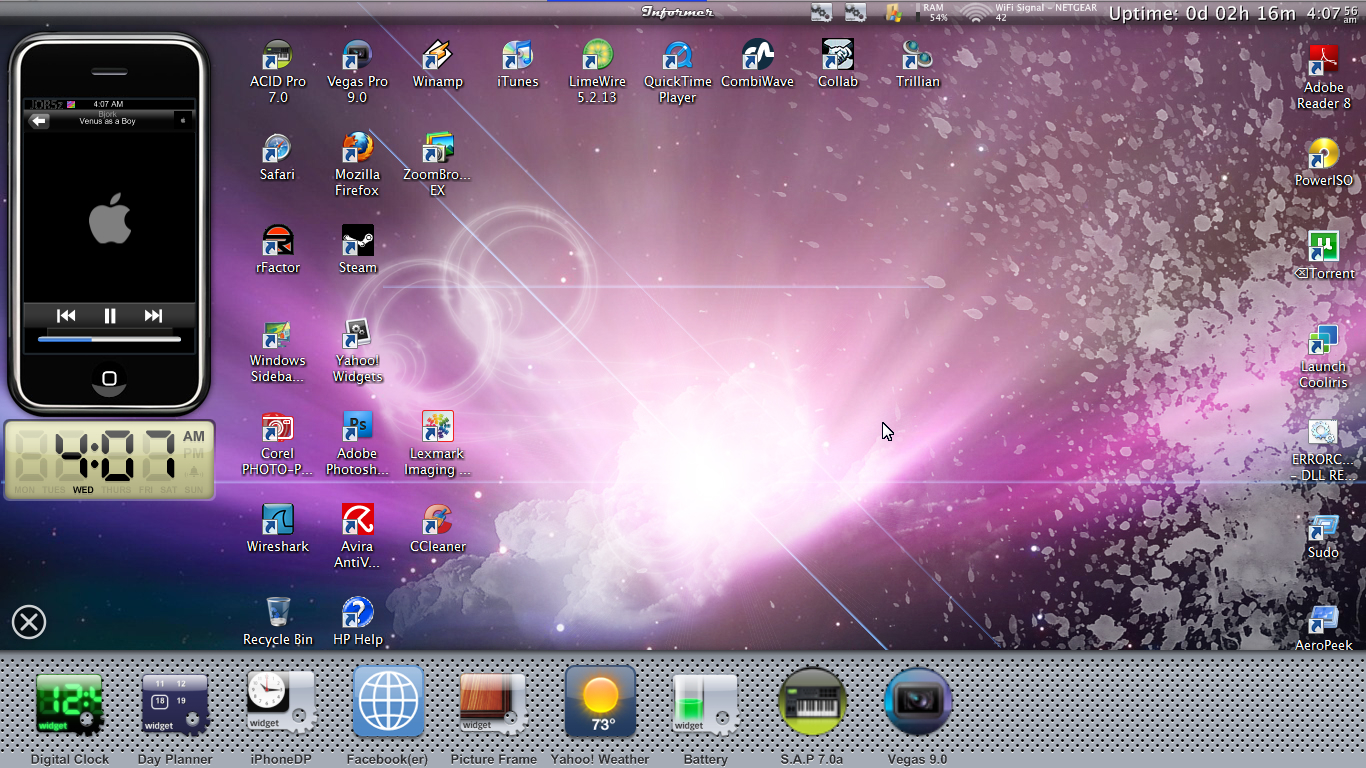
Task: Skip to next track on iPhone widget
Action: [x=153, y=316]
